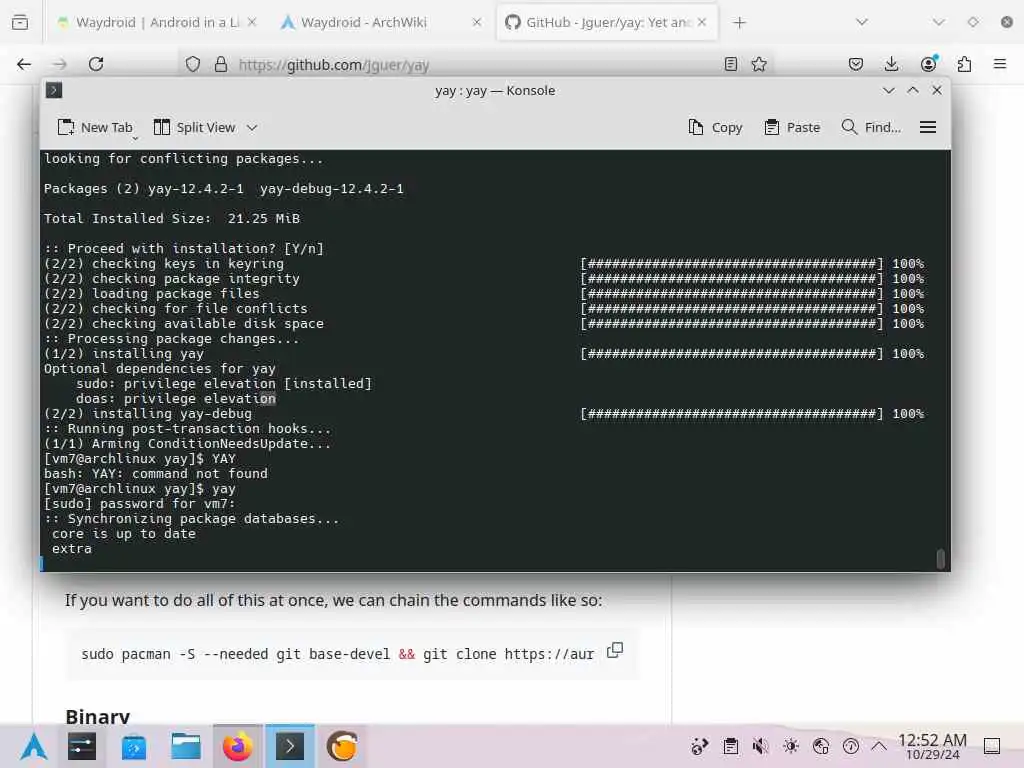Click Split View in Konsole toolbar

click(x=195, y=127)
